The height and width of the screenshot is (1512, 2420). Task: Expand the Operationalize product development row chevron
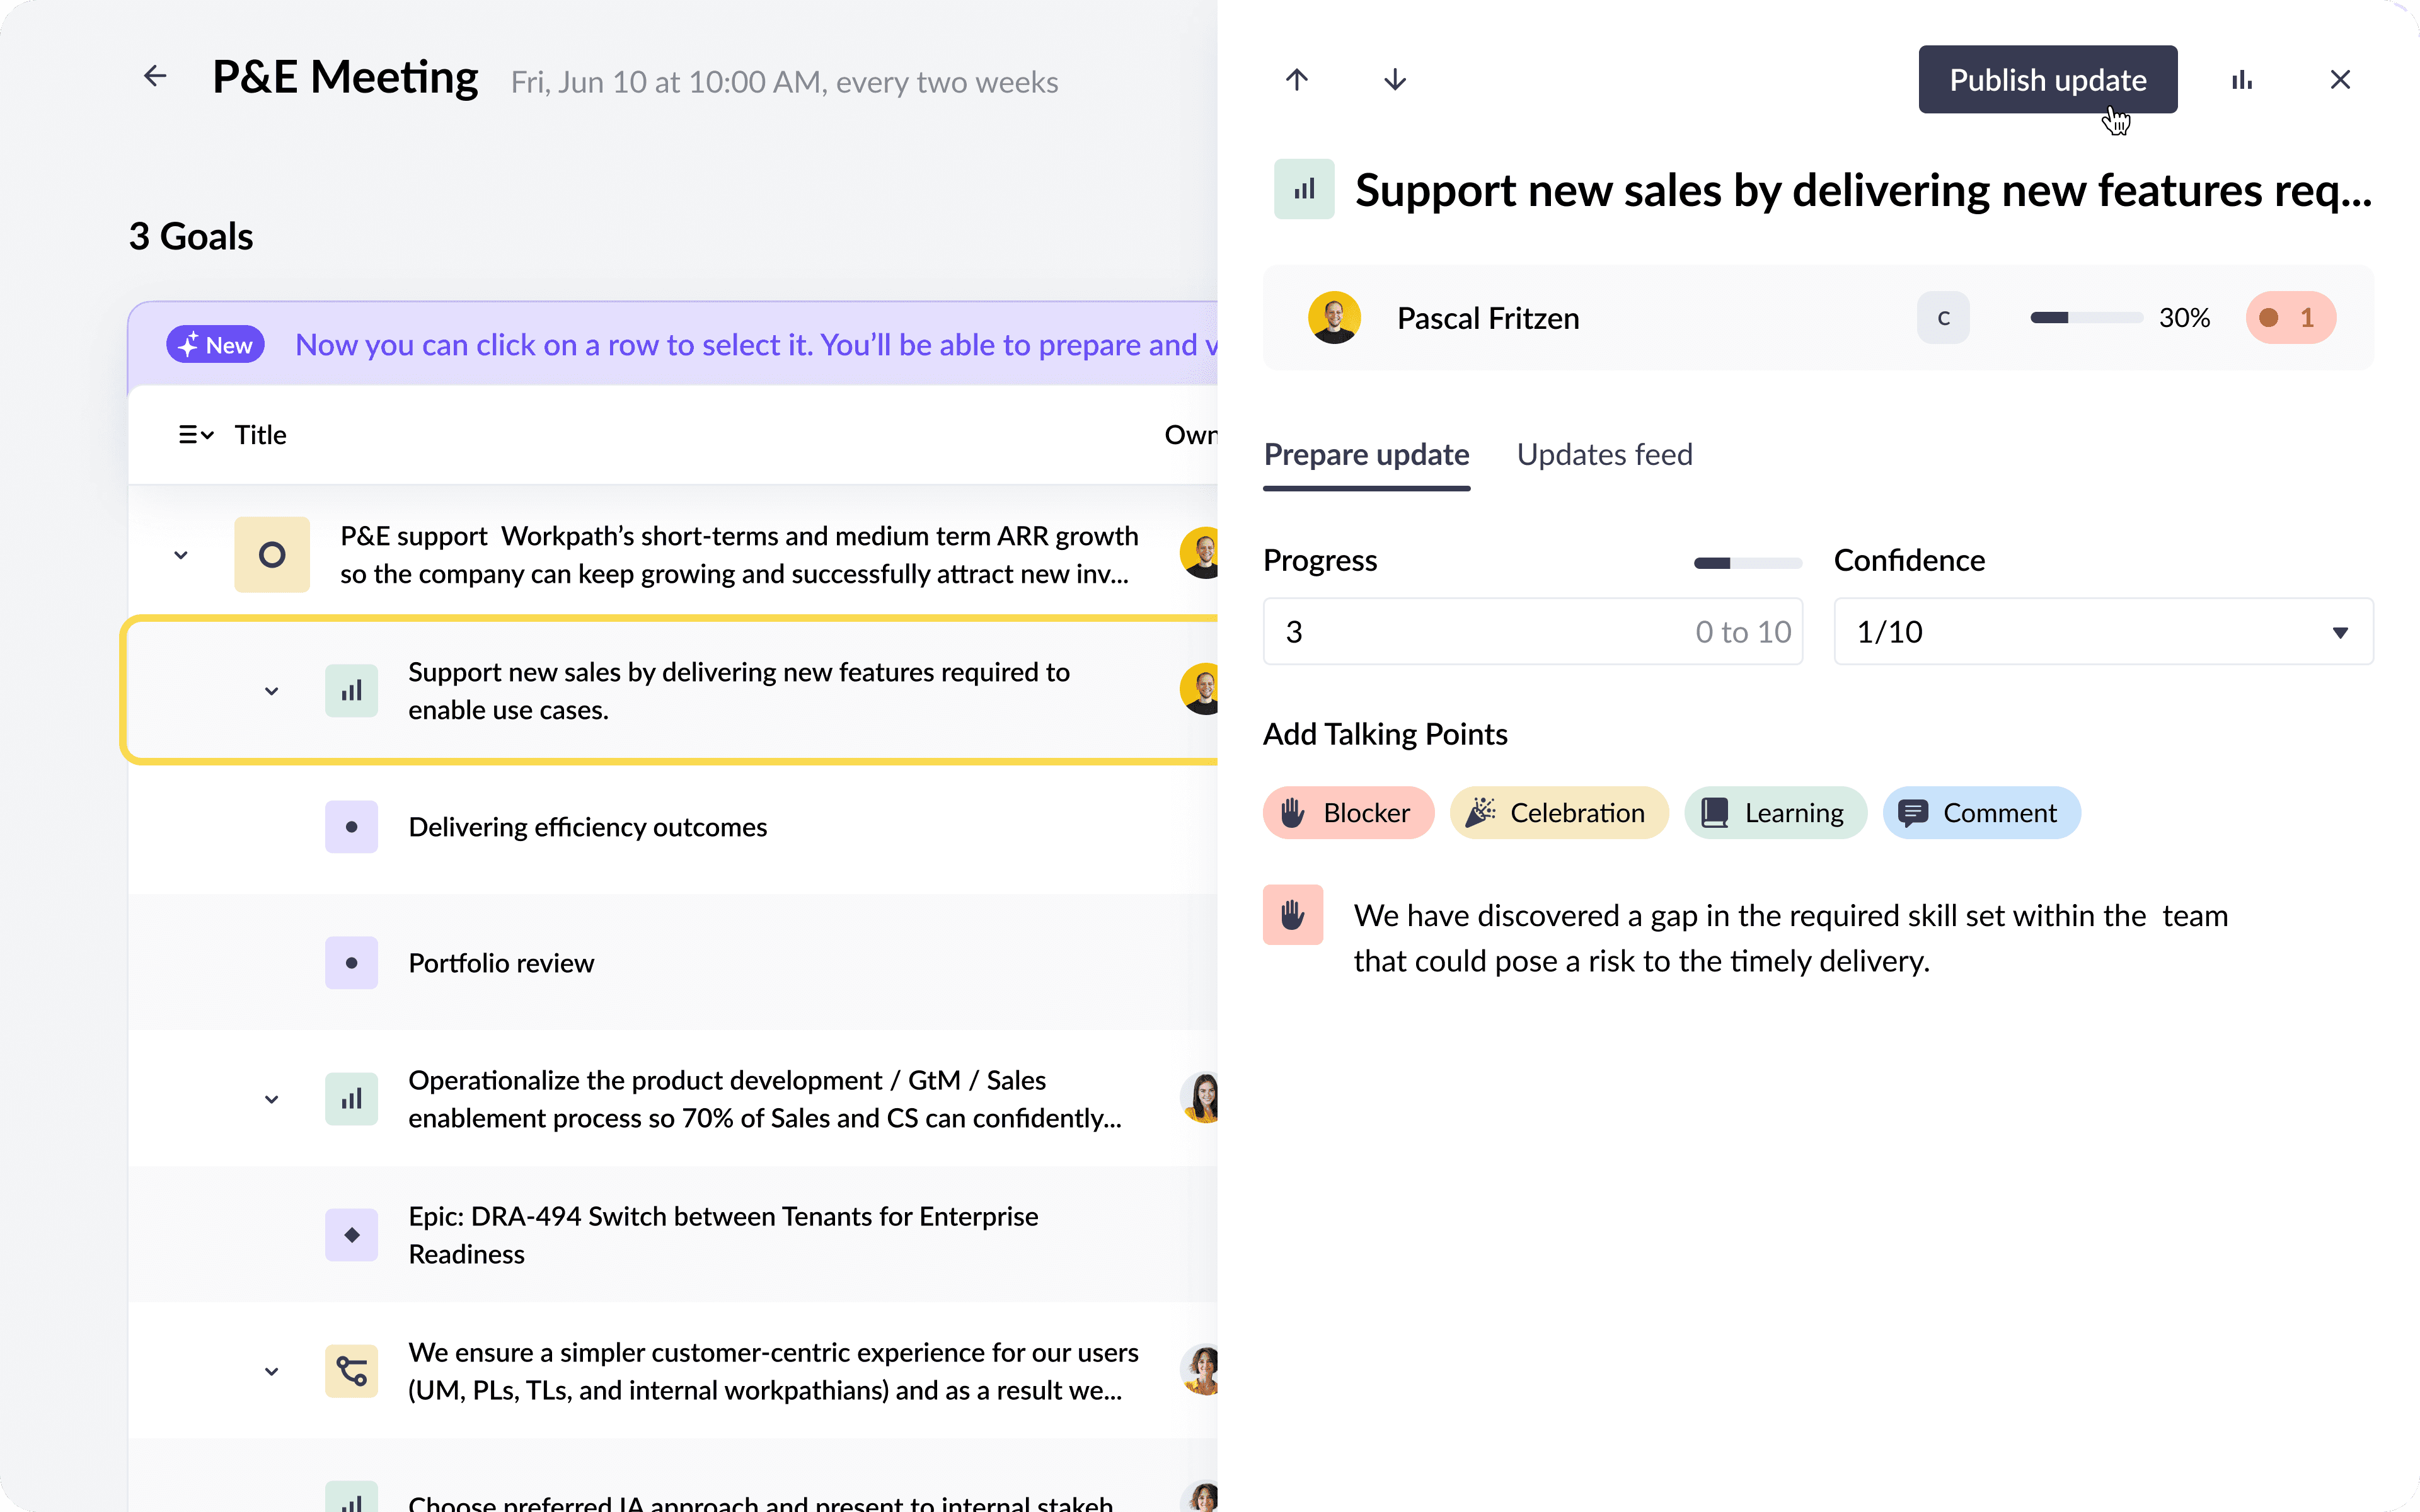271,1099
